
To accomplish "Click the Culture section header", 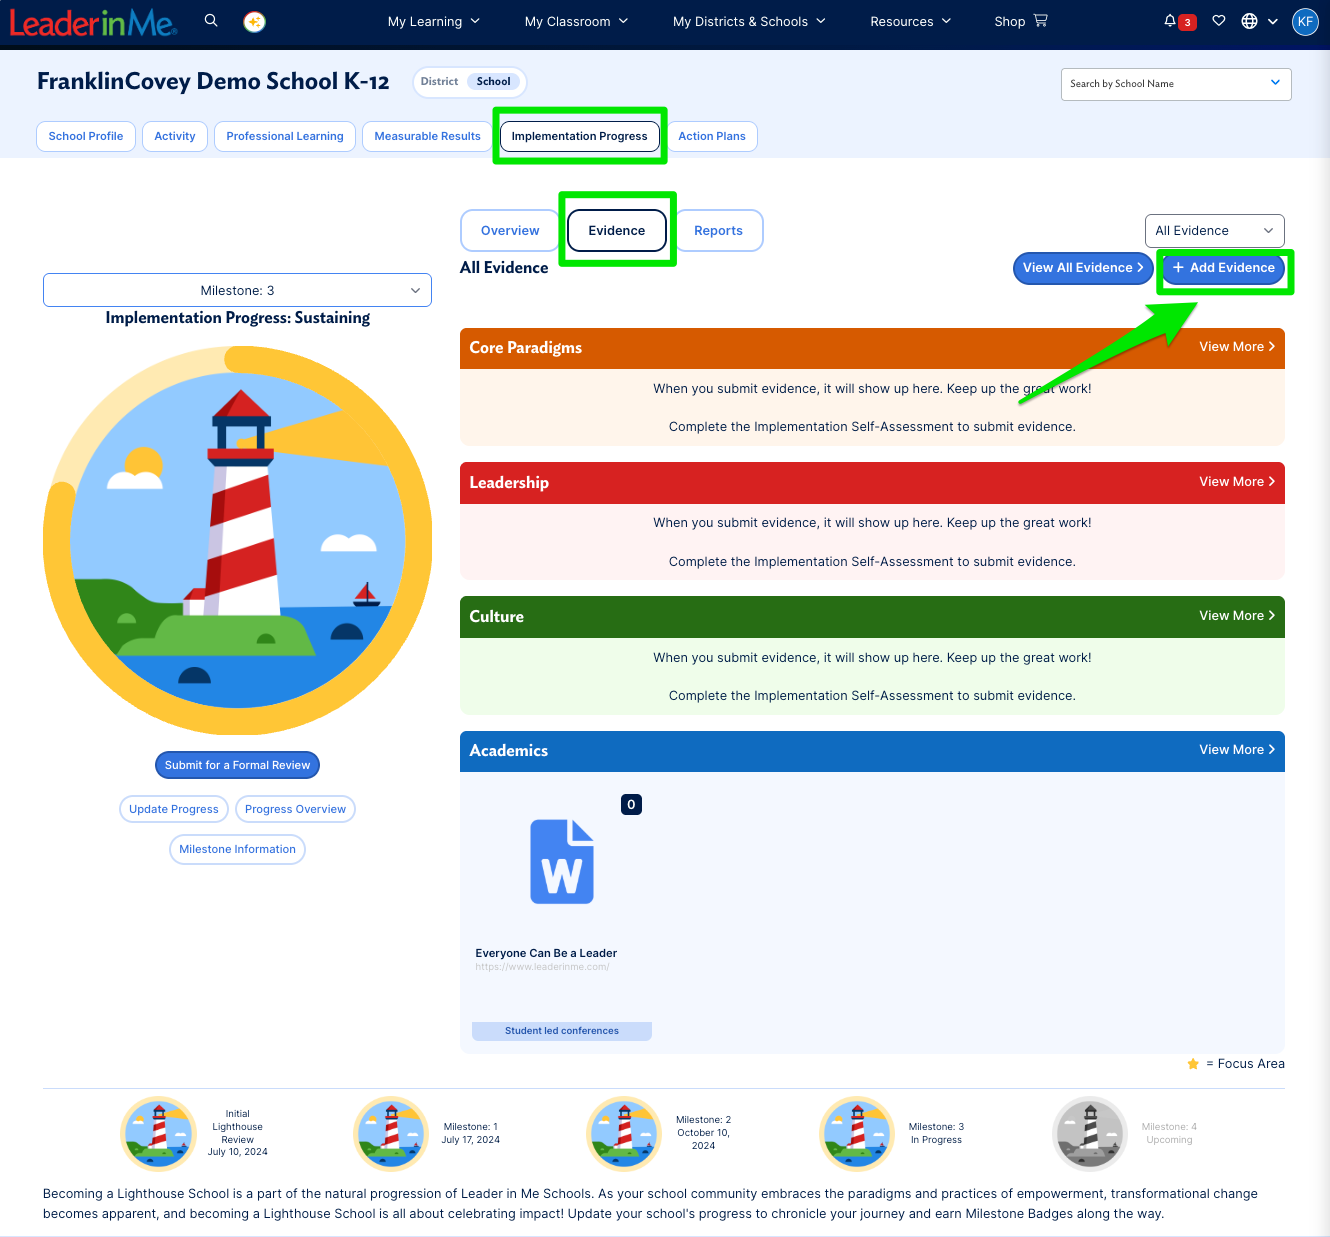I will (x=872, y=617).
